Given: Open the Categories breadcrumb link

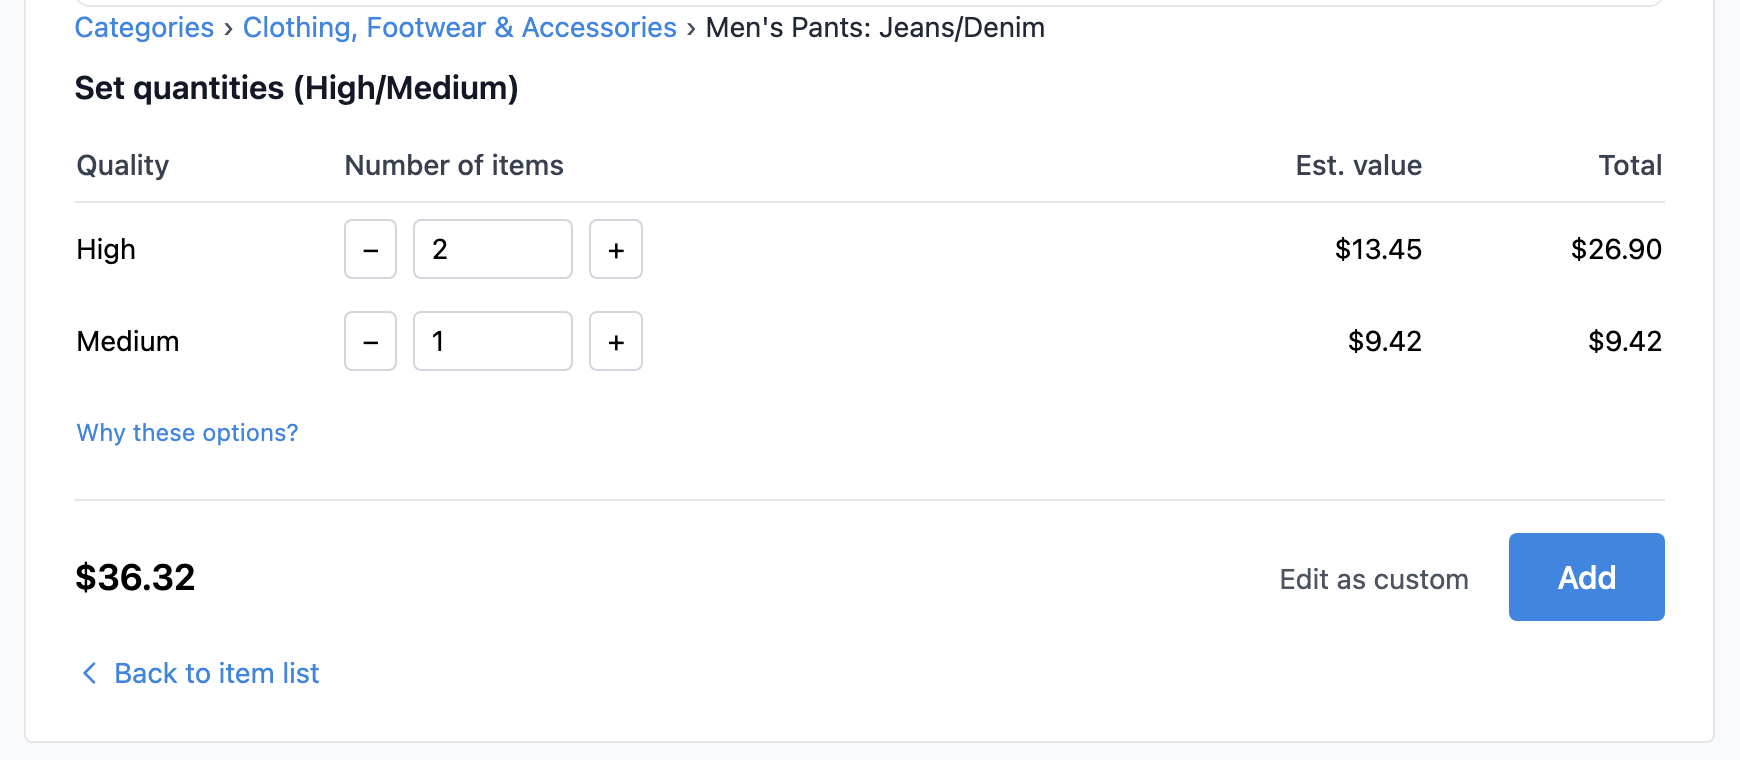Looking at the screenshot, I should (x=144, y=27).
